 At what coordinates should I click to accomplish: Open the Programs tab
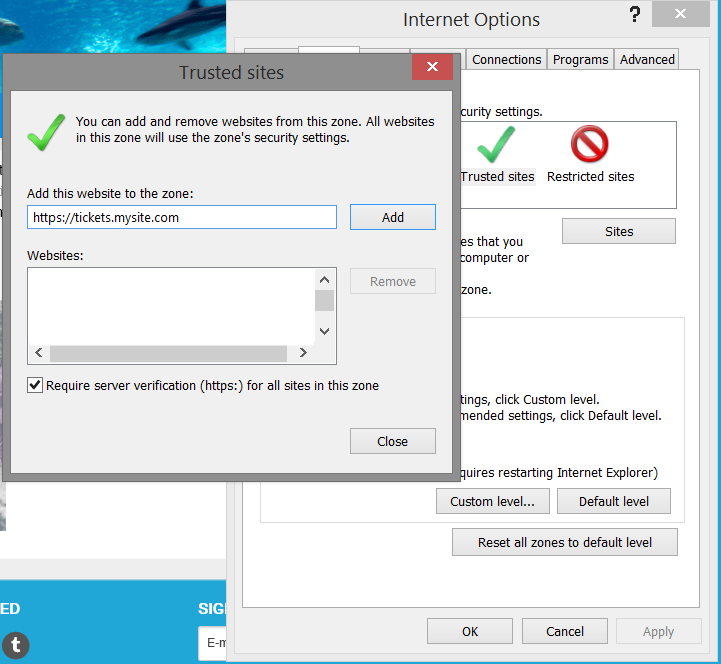(x=580, y=59)
